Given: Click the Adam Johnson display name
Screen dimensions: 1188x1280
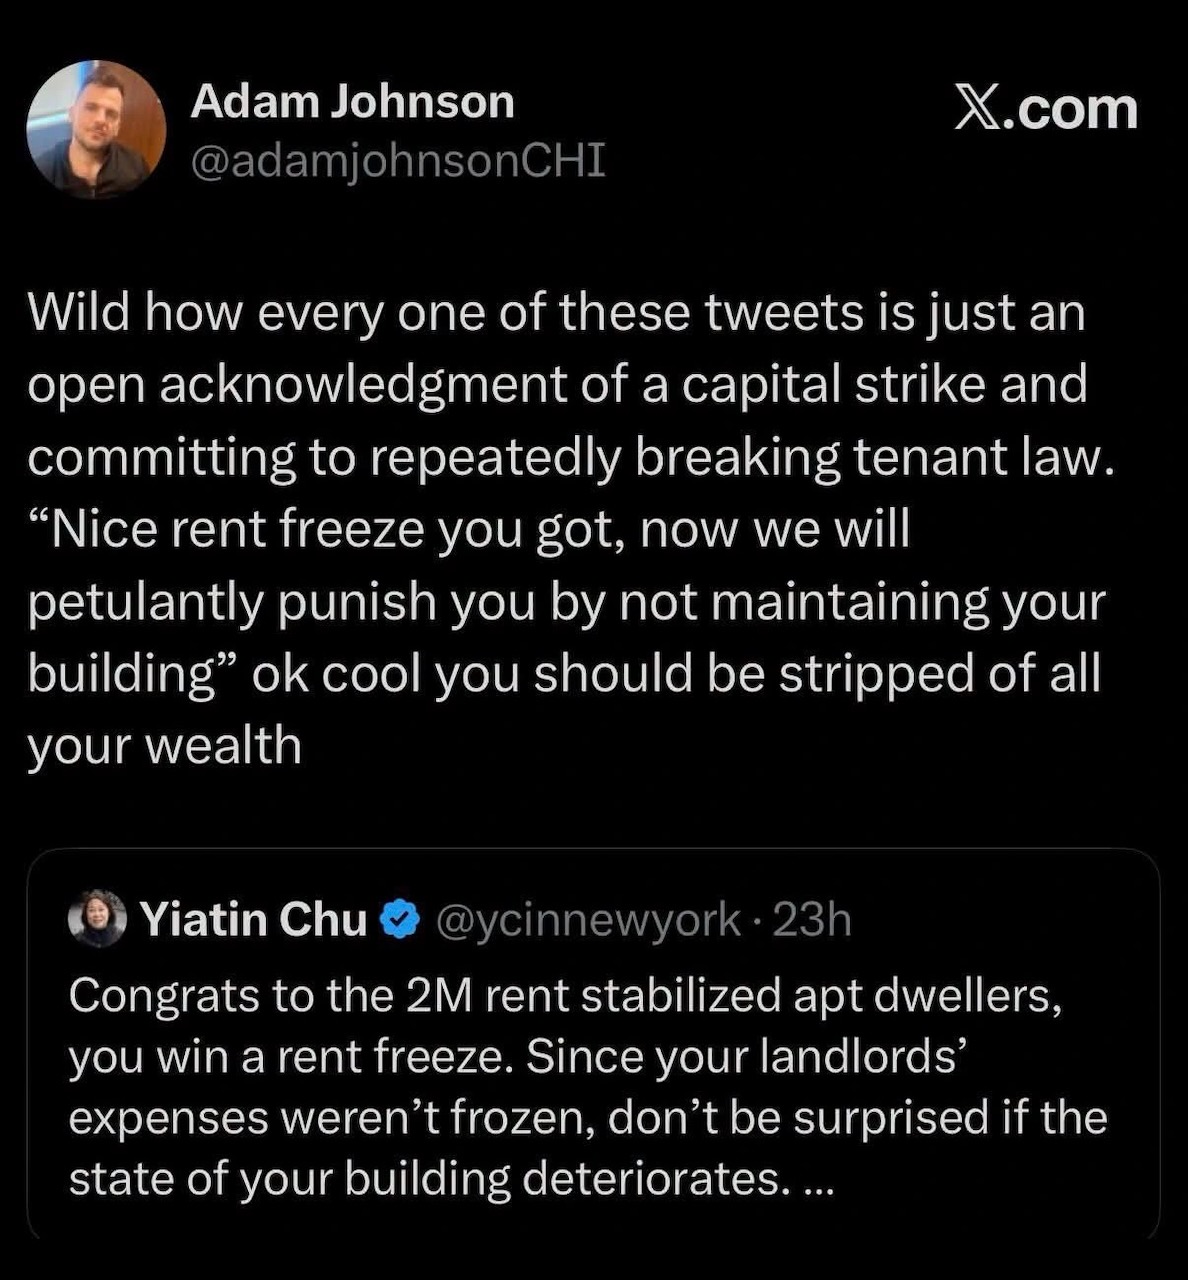Looking at the screenshot, I should [x=352, y=102].
